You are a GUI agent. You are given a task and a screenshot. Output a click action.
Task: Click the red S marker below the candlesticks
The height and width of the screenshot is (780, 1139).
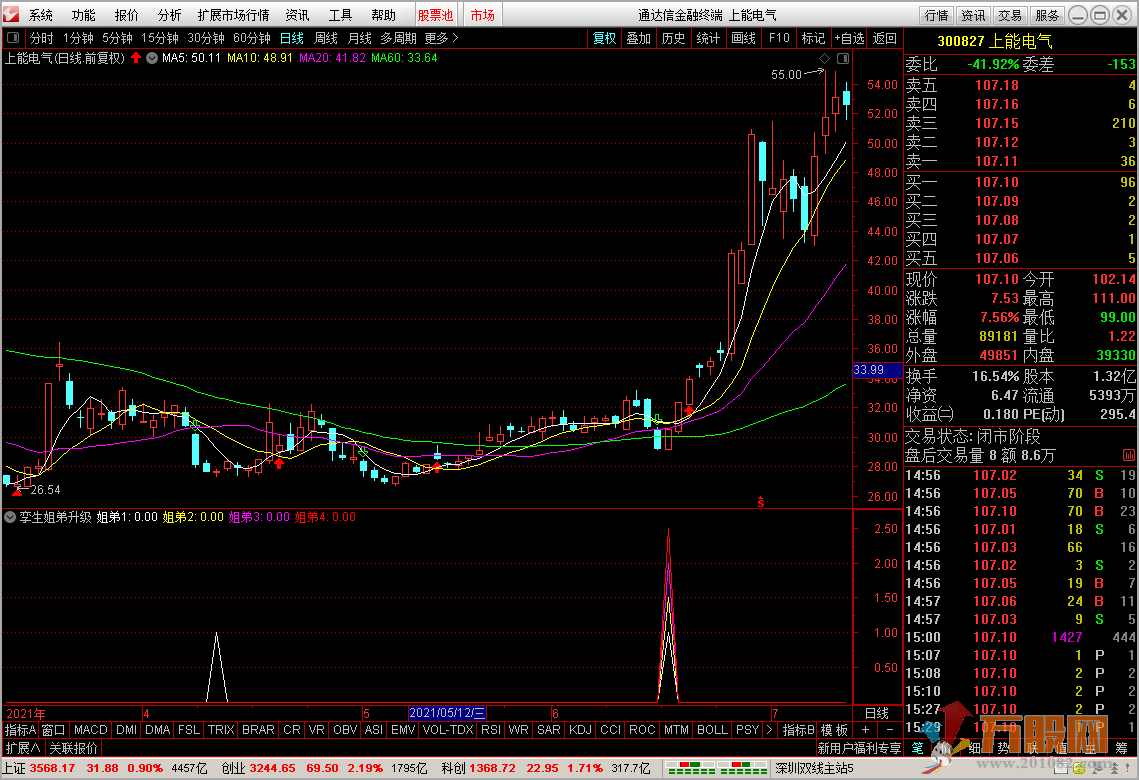pos(761,502)
